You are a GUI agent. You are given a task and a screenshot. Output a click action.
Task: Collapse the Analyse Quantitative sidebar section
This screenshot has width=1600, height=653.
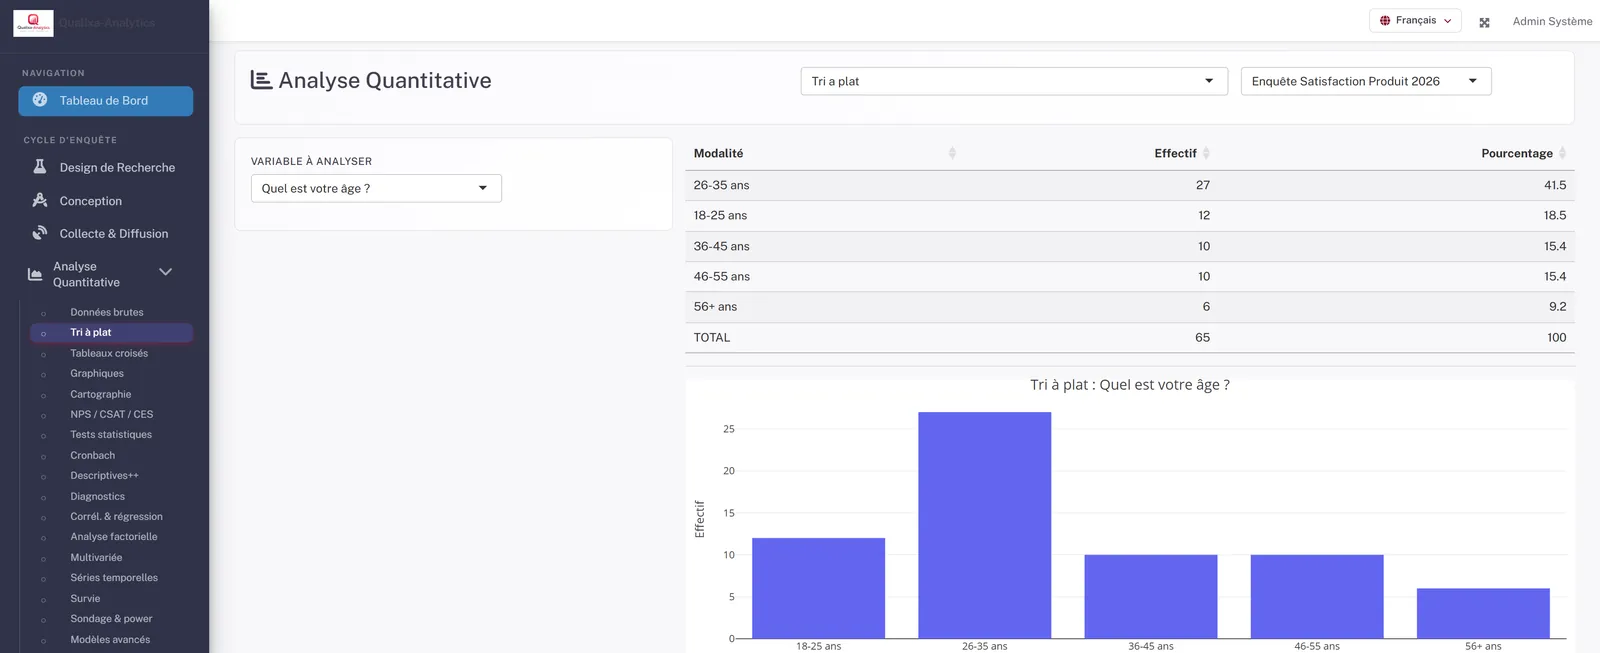(x=166, y=271)
